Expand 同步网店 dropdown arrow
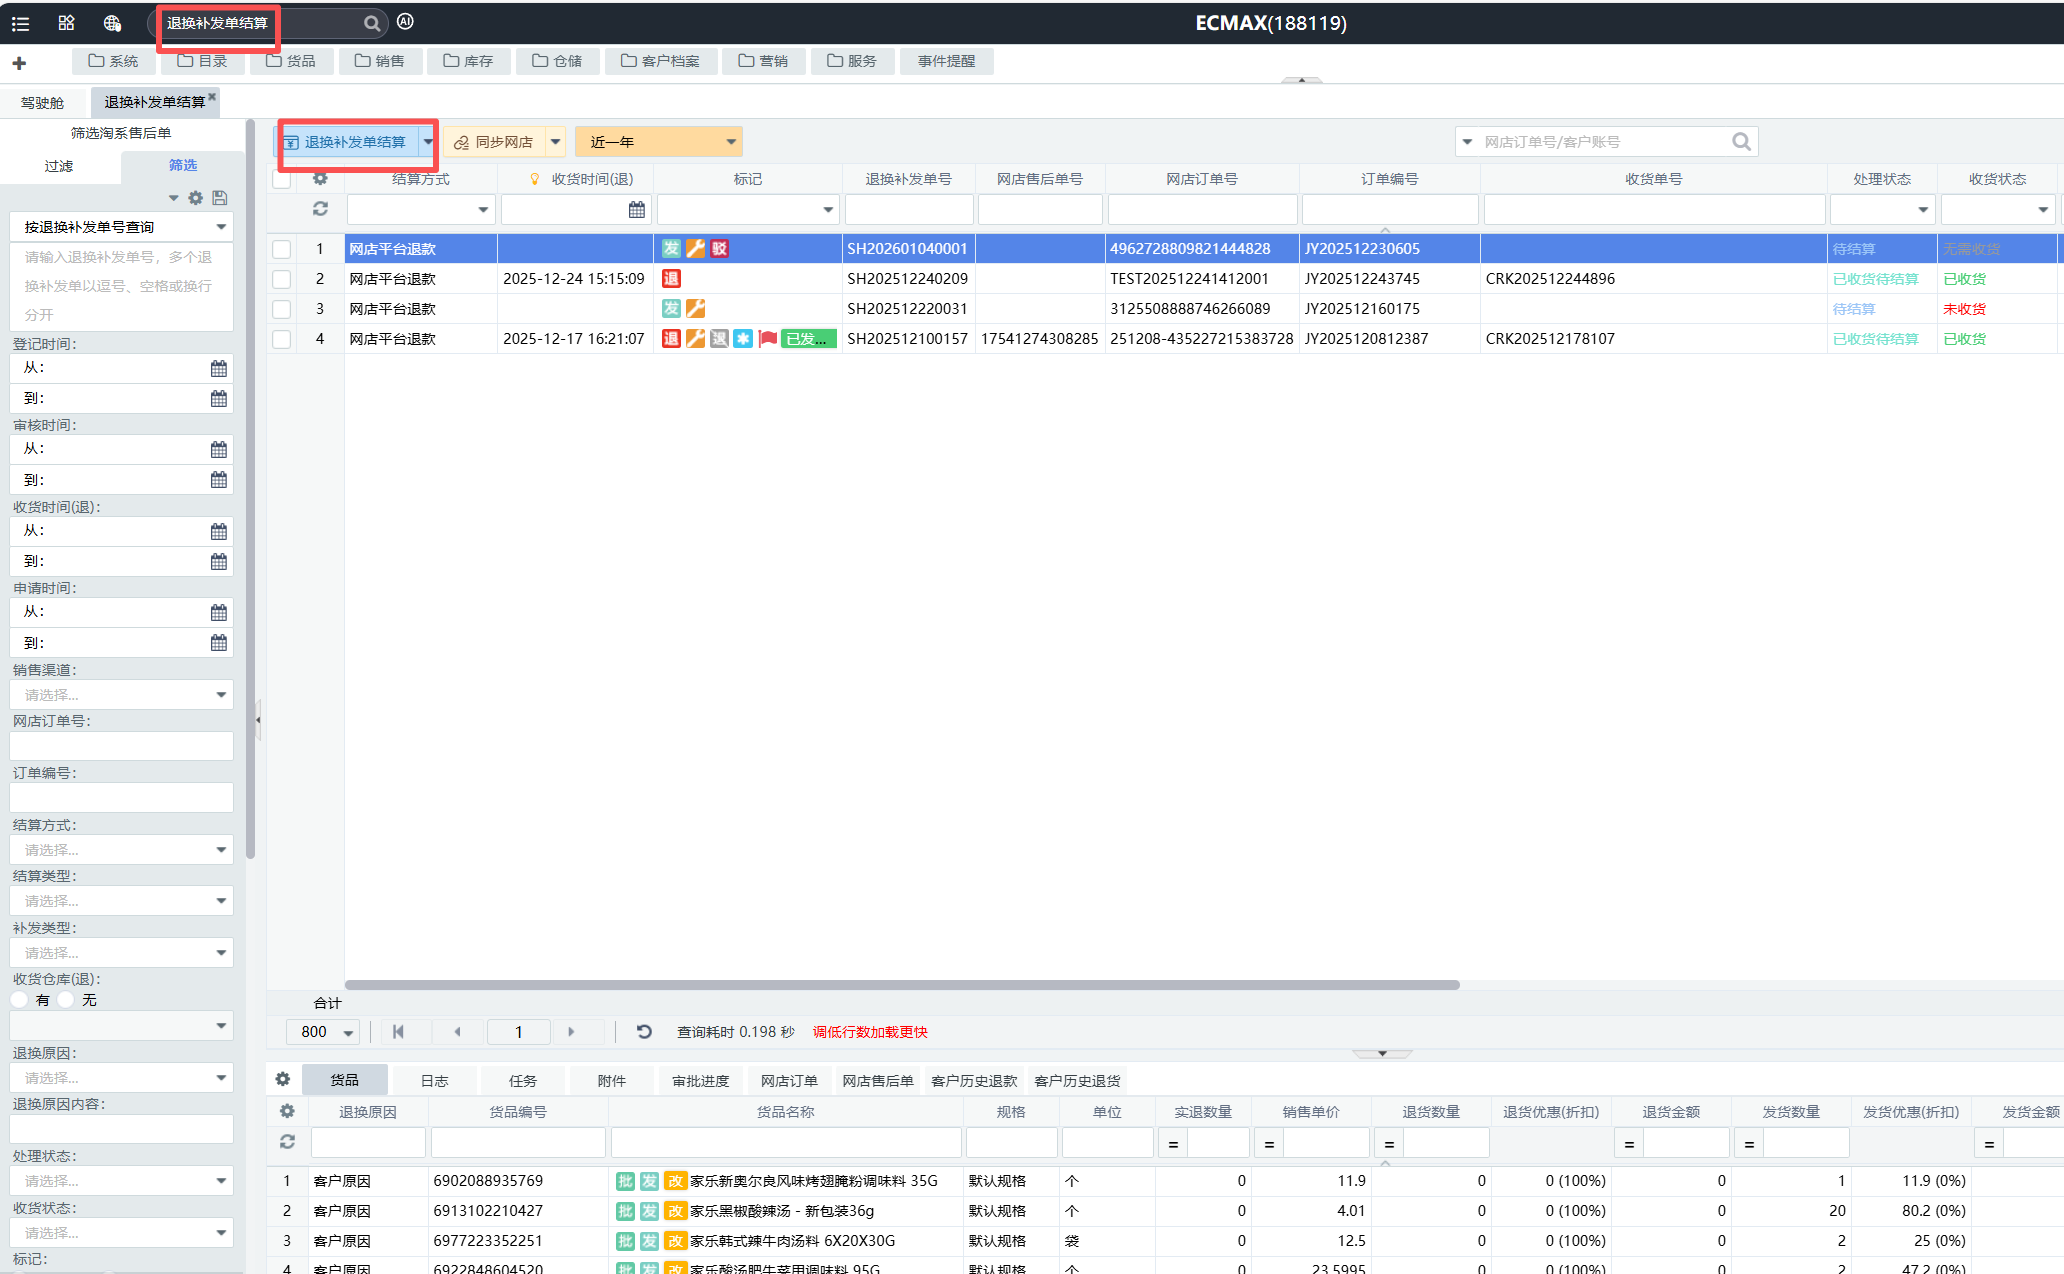 (555, 142)
